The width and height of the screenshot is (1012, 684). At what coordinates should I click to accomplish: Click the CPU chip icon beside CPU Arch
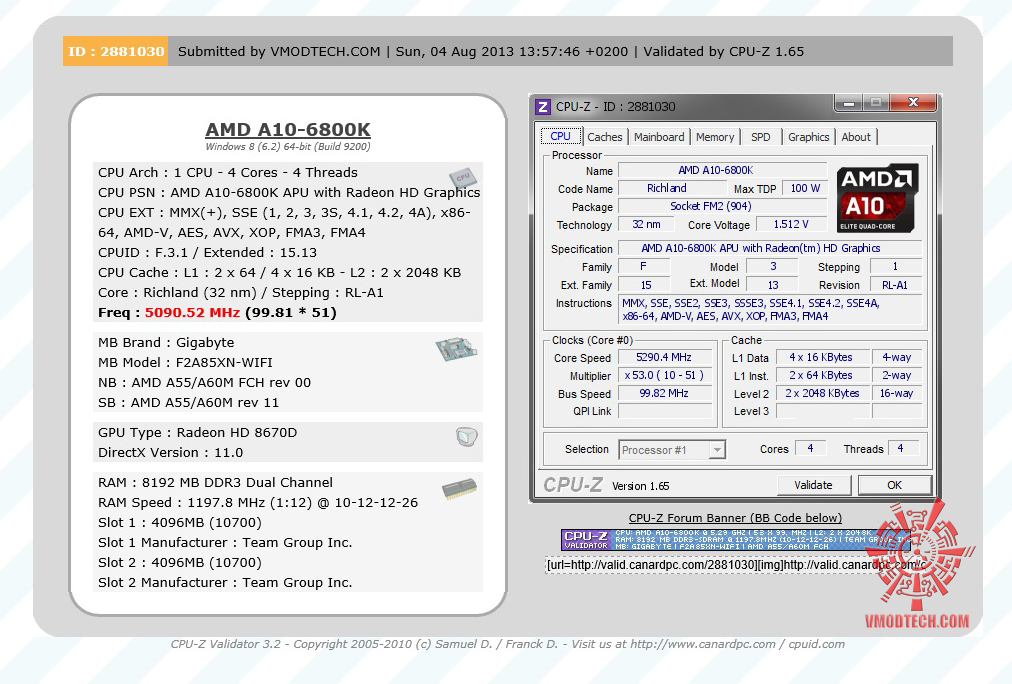(463, 177)
